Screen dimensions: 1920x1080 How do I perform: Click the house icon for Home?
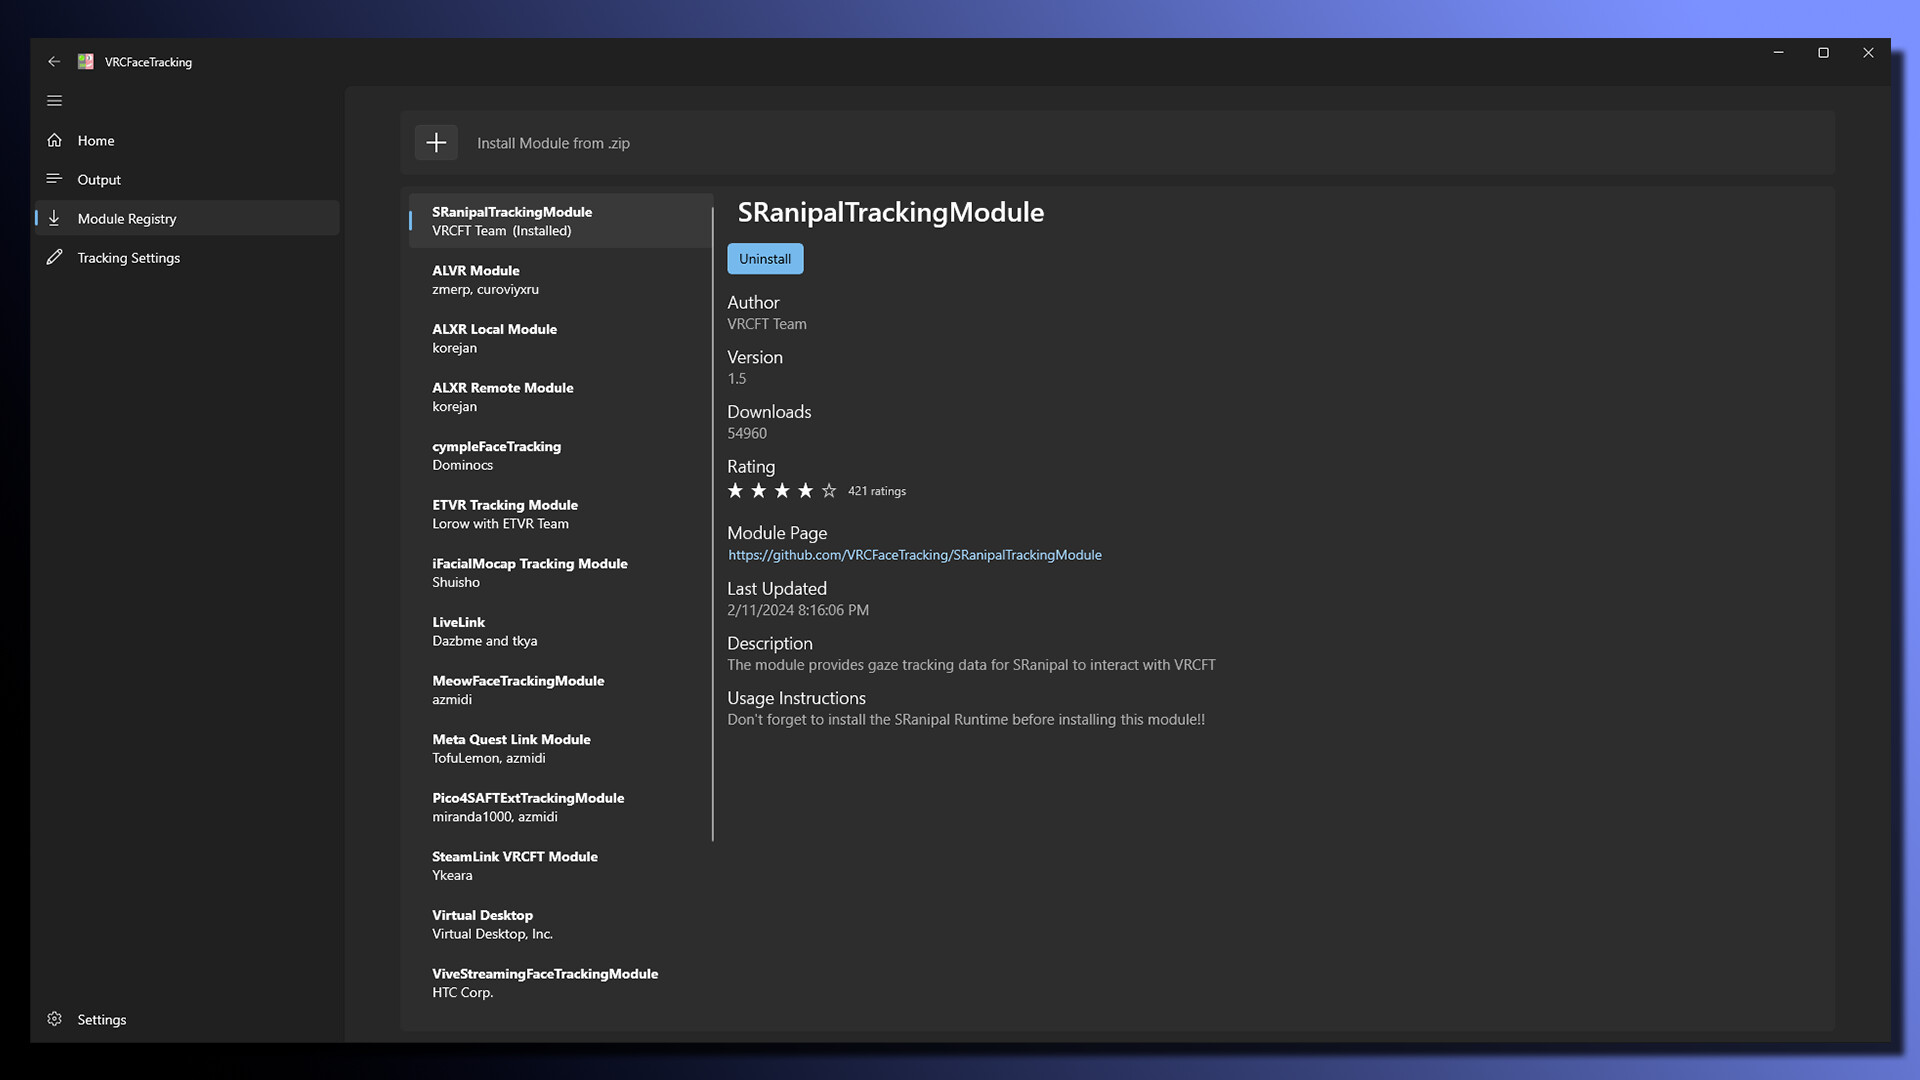tap(55, 140)
